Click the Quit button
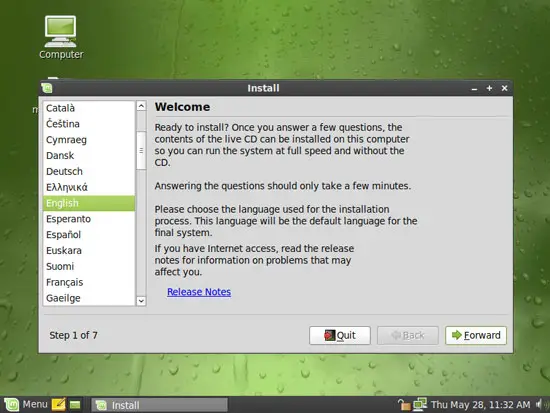 coord(340,335)
